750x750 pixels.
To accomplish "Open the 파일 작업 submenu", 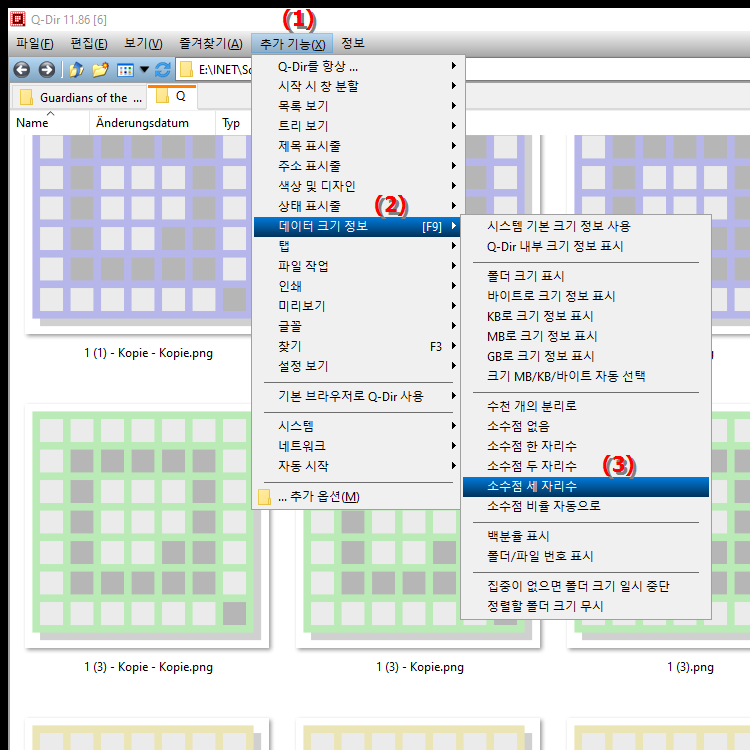I will pos(356,266).
